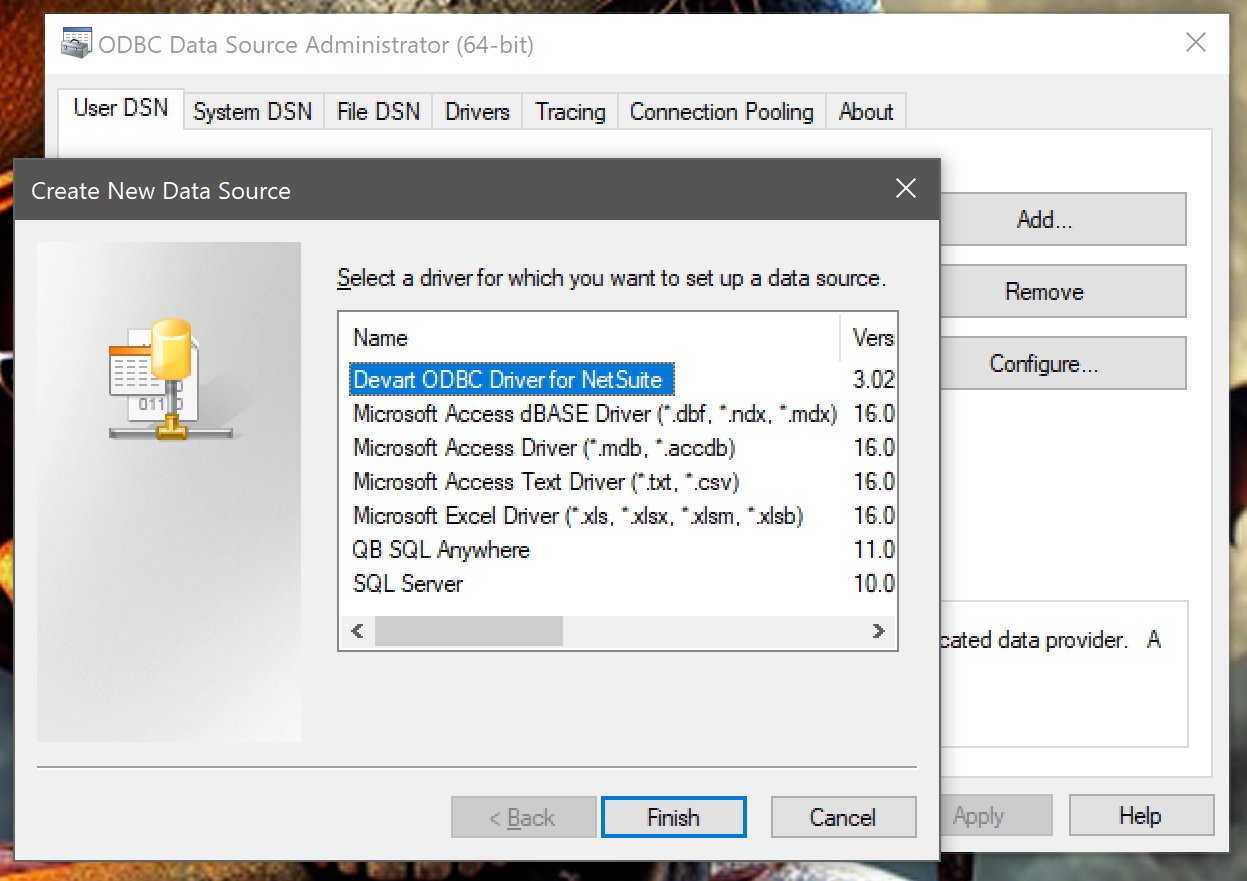Click version 3.02 of Devart driver
Viewport: 1247px width, 881px height.
pyautogui.click(x=873, y=380)
